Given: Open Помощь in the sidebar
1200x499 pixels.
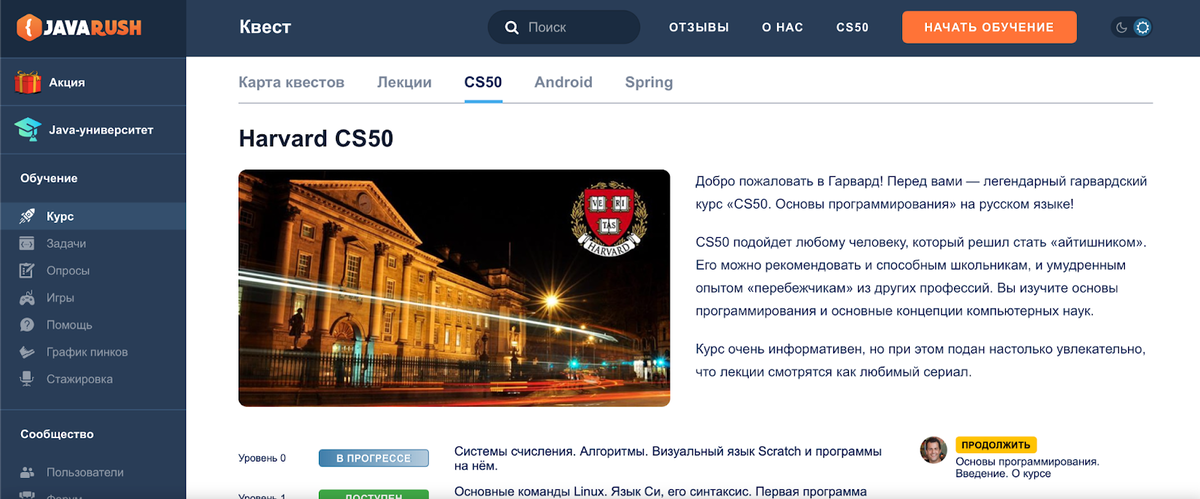Looking at the screenshot, I should tap(69, 324).
